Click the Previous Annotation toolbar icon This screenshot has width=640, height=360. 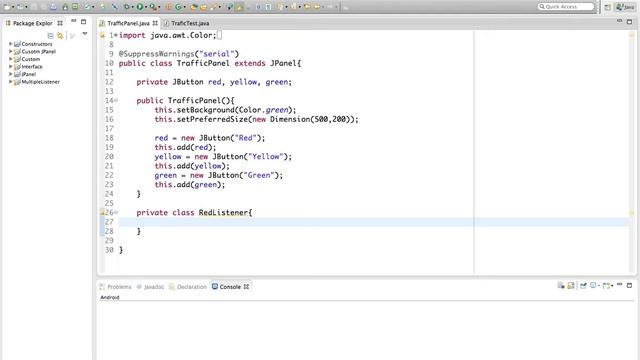(x=293, y=7)
